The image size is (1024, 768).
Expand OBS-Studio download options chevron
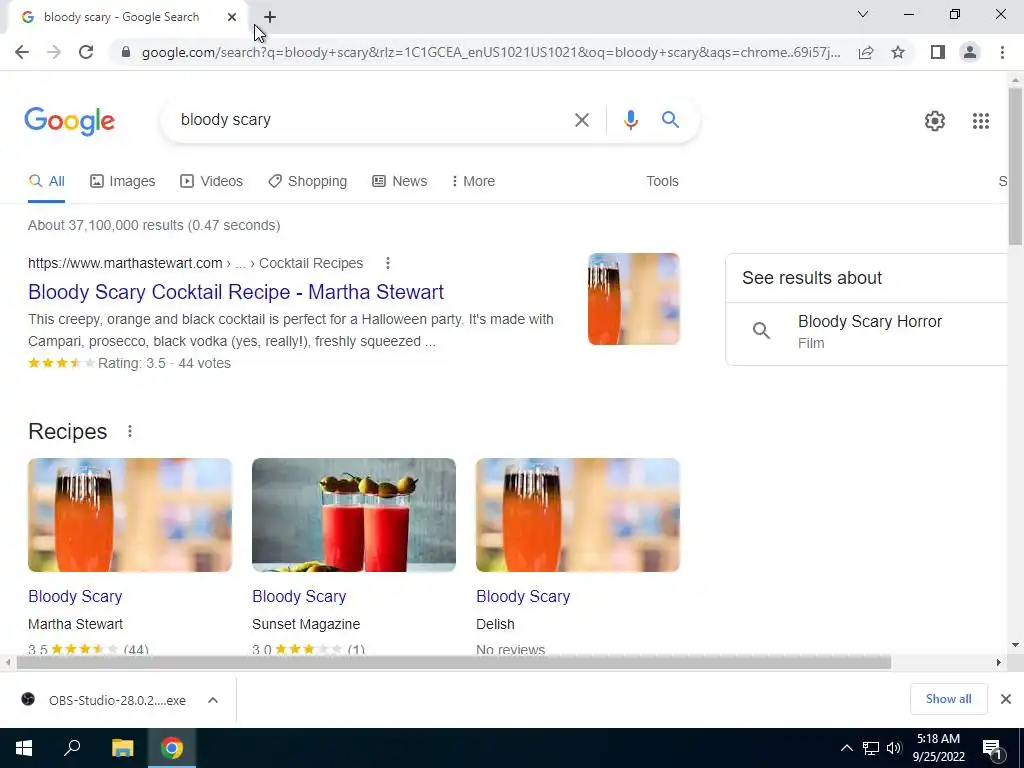point(213,700)
